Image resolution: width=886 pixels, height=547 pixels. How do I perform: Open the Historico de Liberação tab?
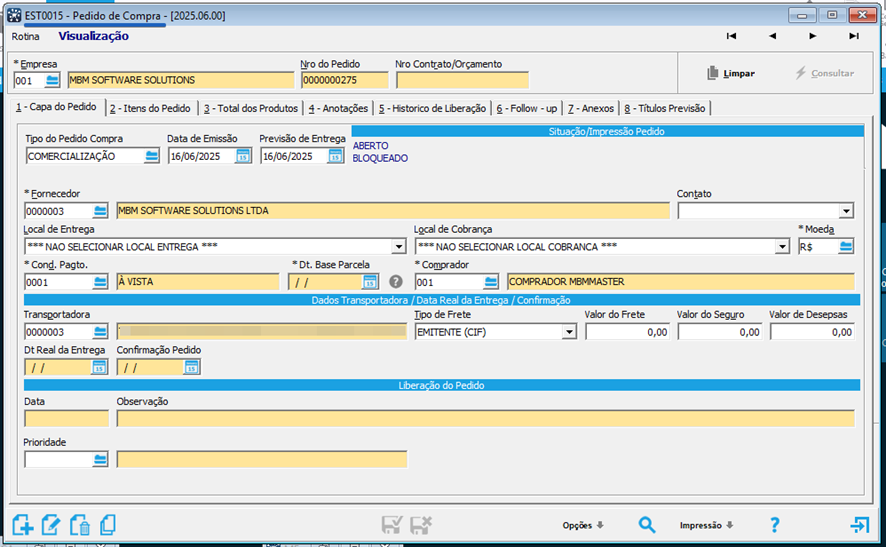point(432,108)
